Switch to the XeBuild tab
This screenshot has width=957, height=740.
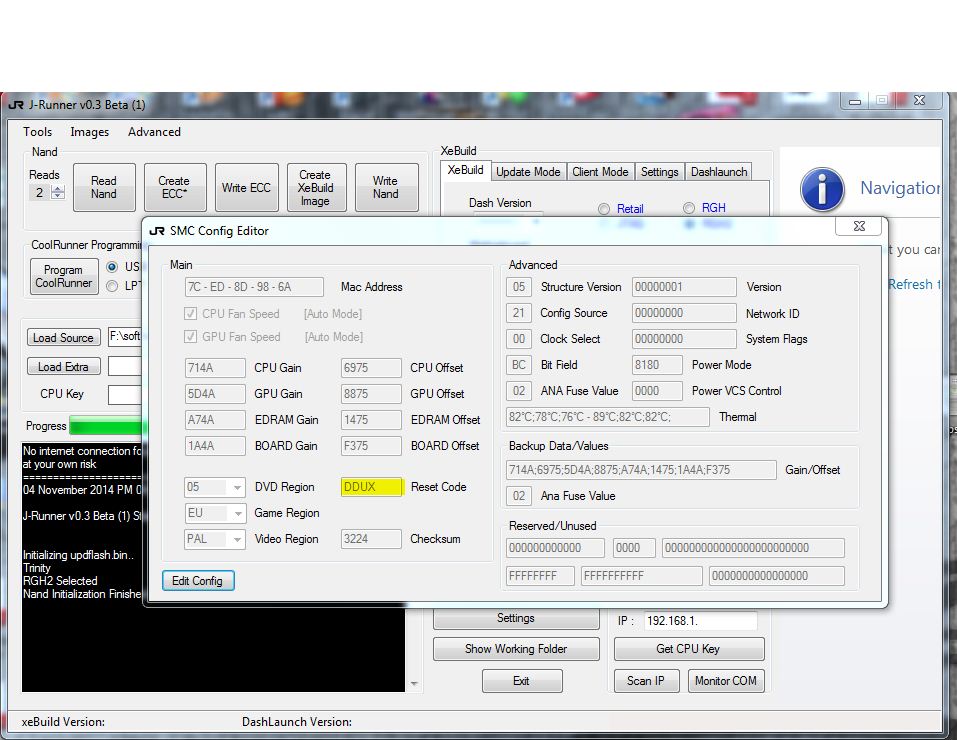465,170
